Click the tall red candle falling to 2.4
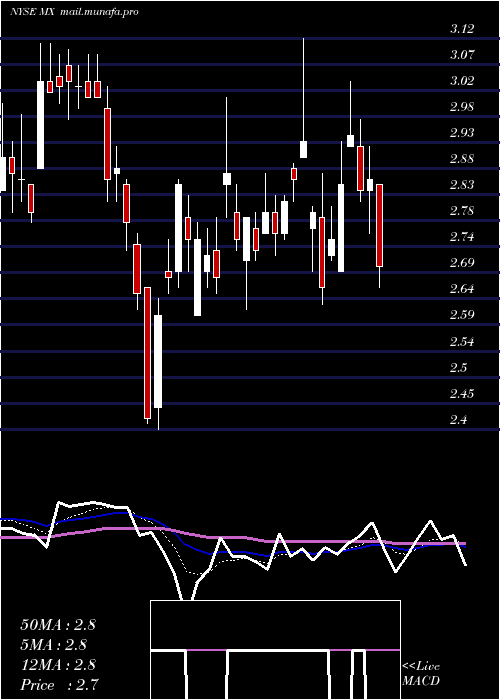 [x=147, y=353]
